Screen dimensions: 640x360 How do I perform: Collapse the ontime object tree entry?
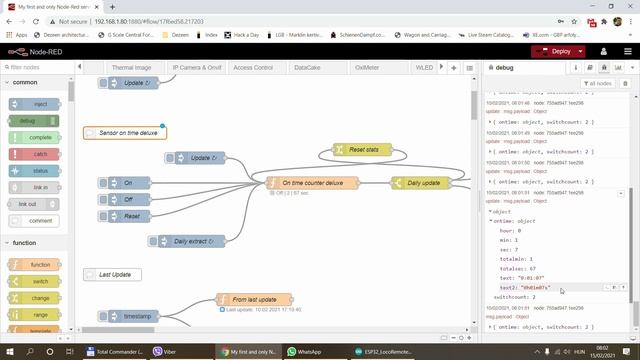click(x=491, y=221)
